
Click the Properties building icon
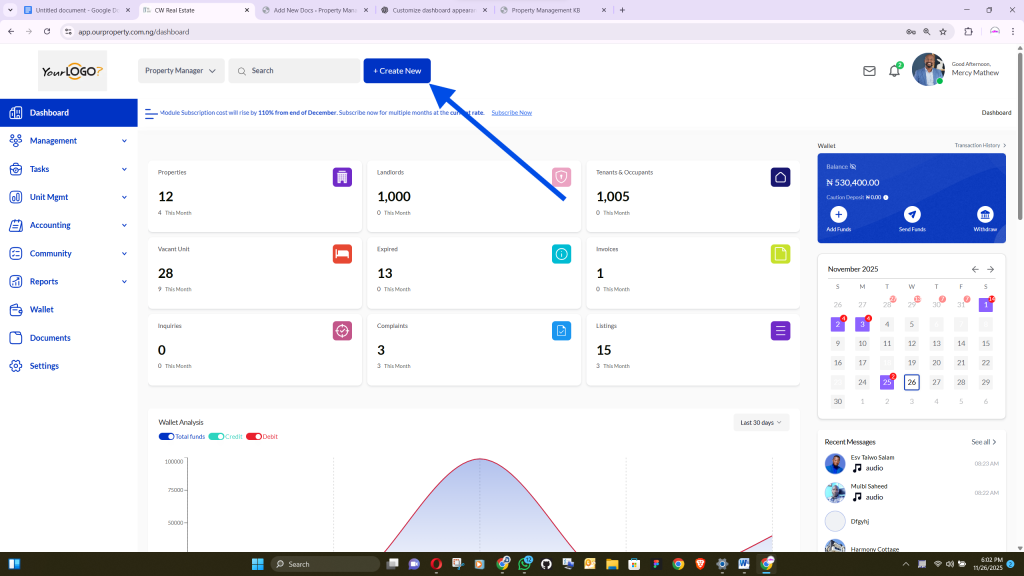(342, 177)
